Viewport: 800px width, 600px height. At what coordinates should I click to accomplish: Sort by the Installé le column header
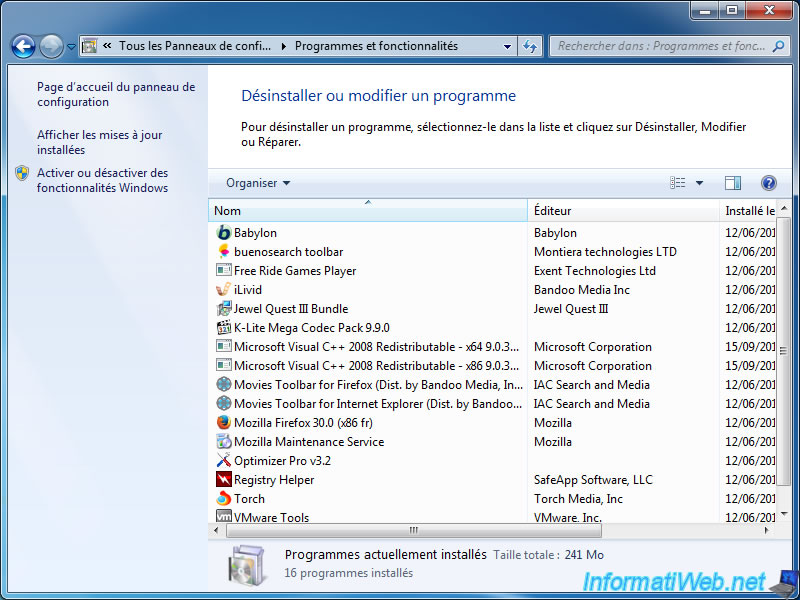747,211
